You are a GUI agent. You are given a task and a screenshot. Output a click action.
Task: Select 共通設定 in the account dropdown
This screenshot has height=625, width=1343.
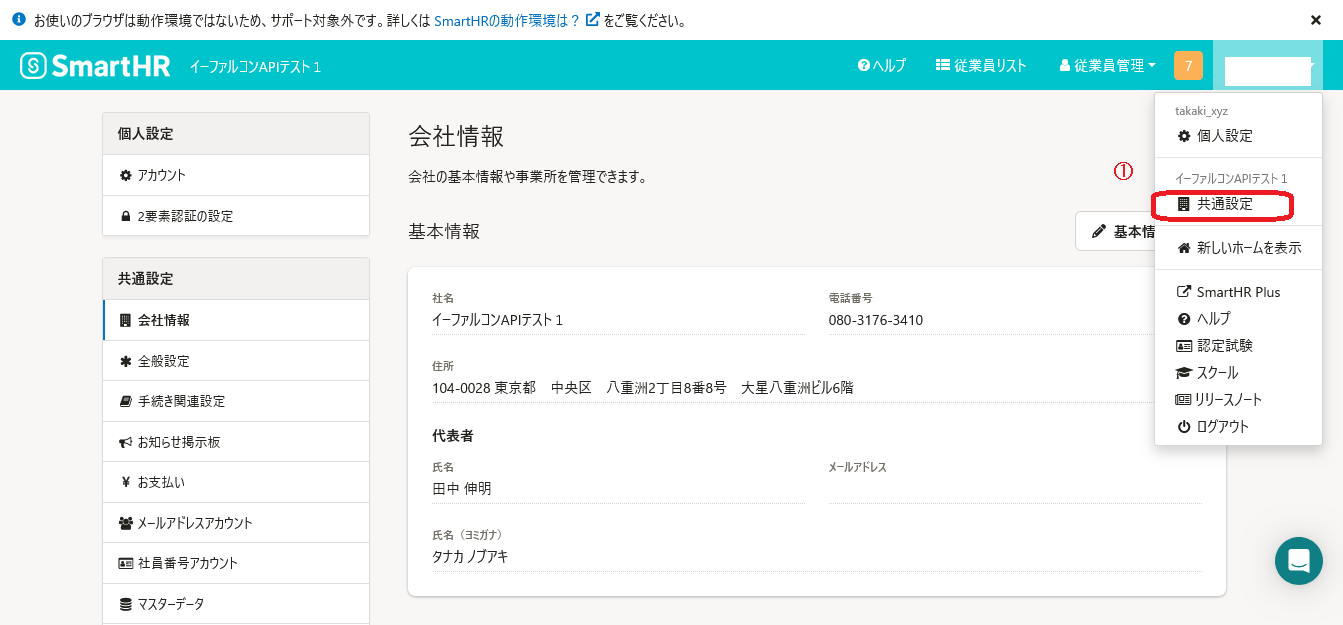(x=1238, y=204)
